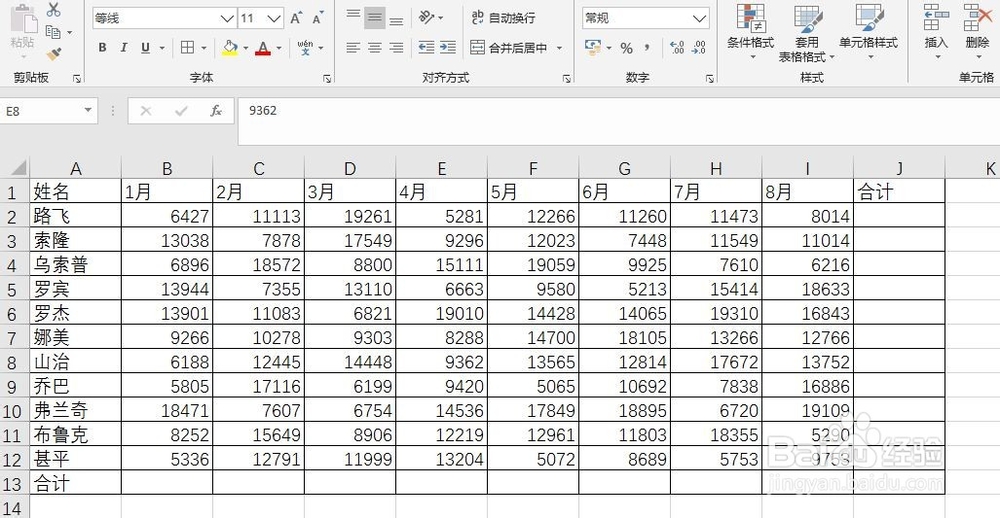1000x518 pixels.
Task: Expand fill color dropdown arrow
Action: tap(245, 48)
